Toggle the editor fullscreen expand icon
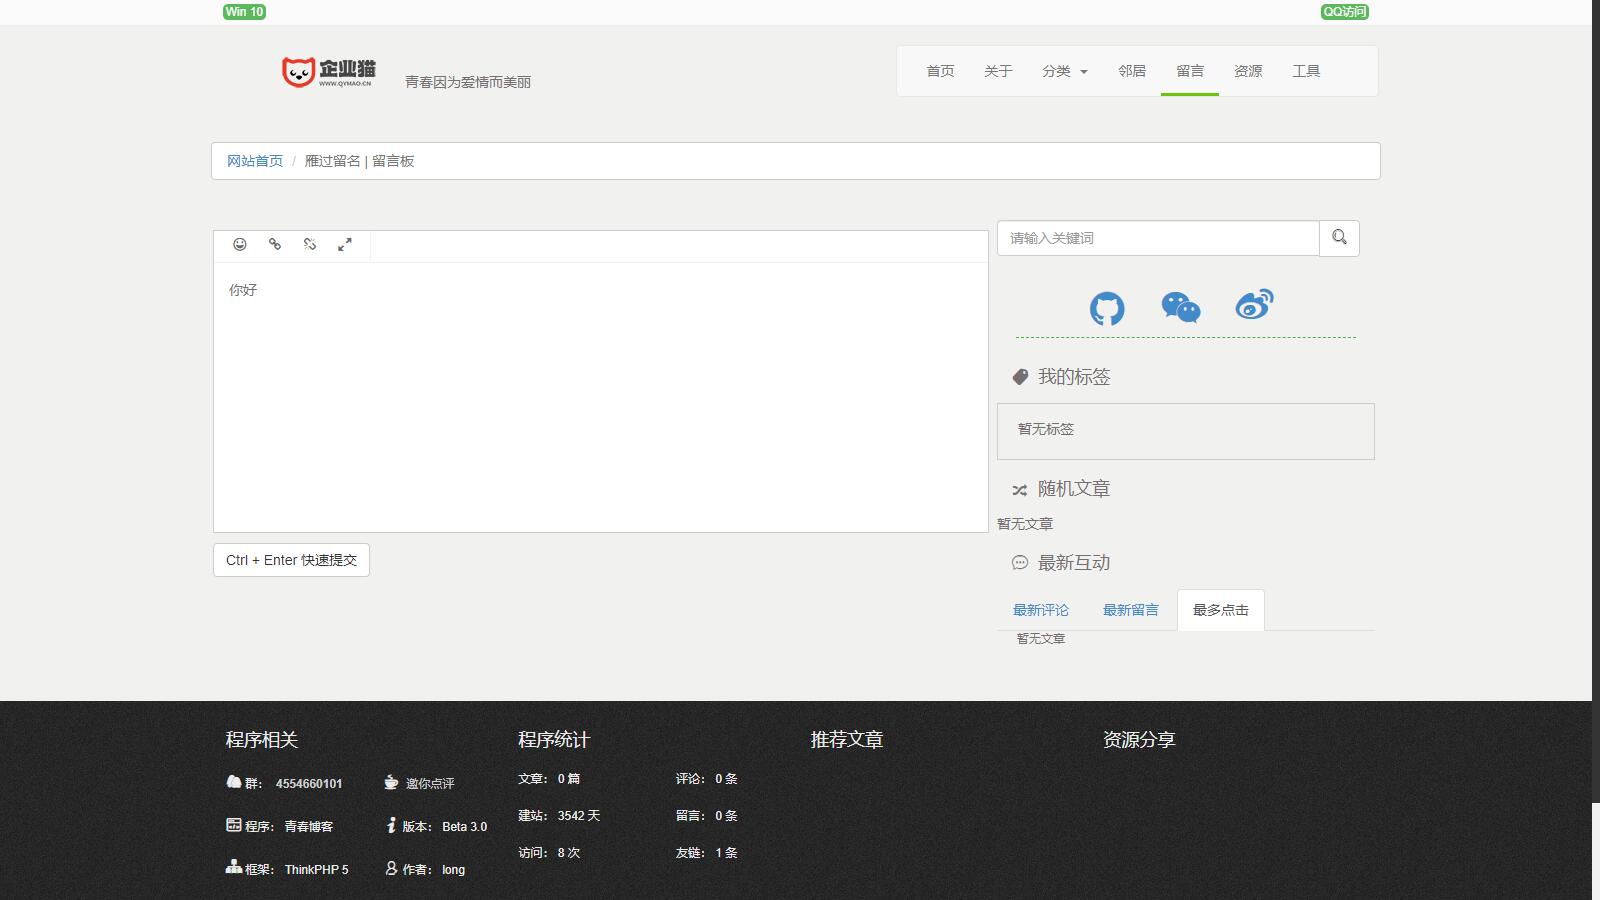The image size is (1600, 900). click(345, 245)
